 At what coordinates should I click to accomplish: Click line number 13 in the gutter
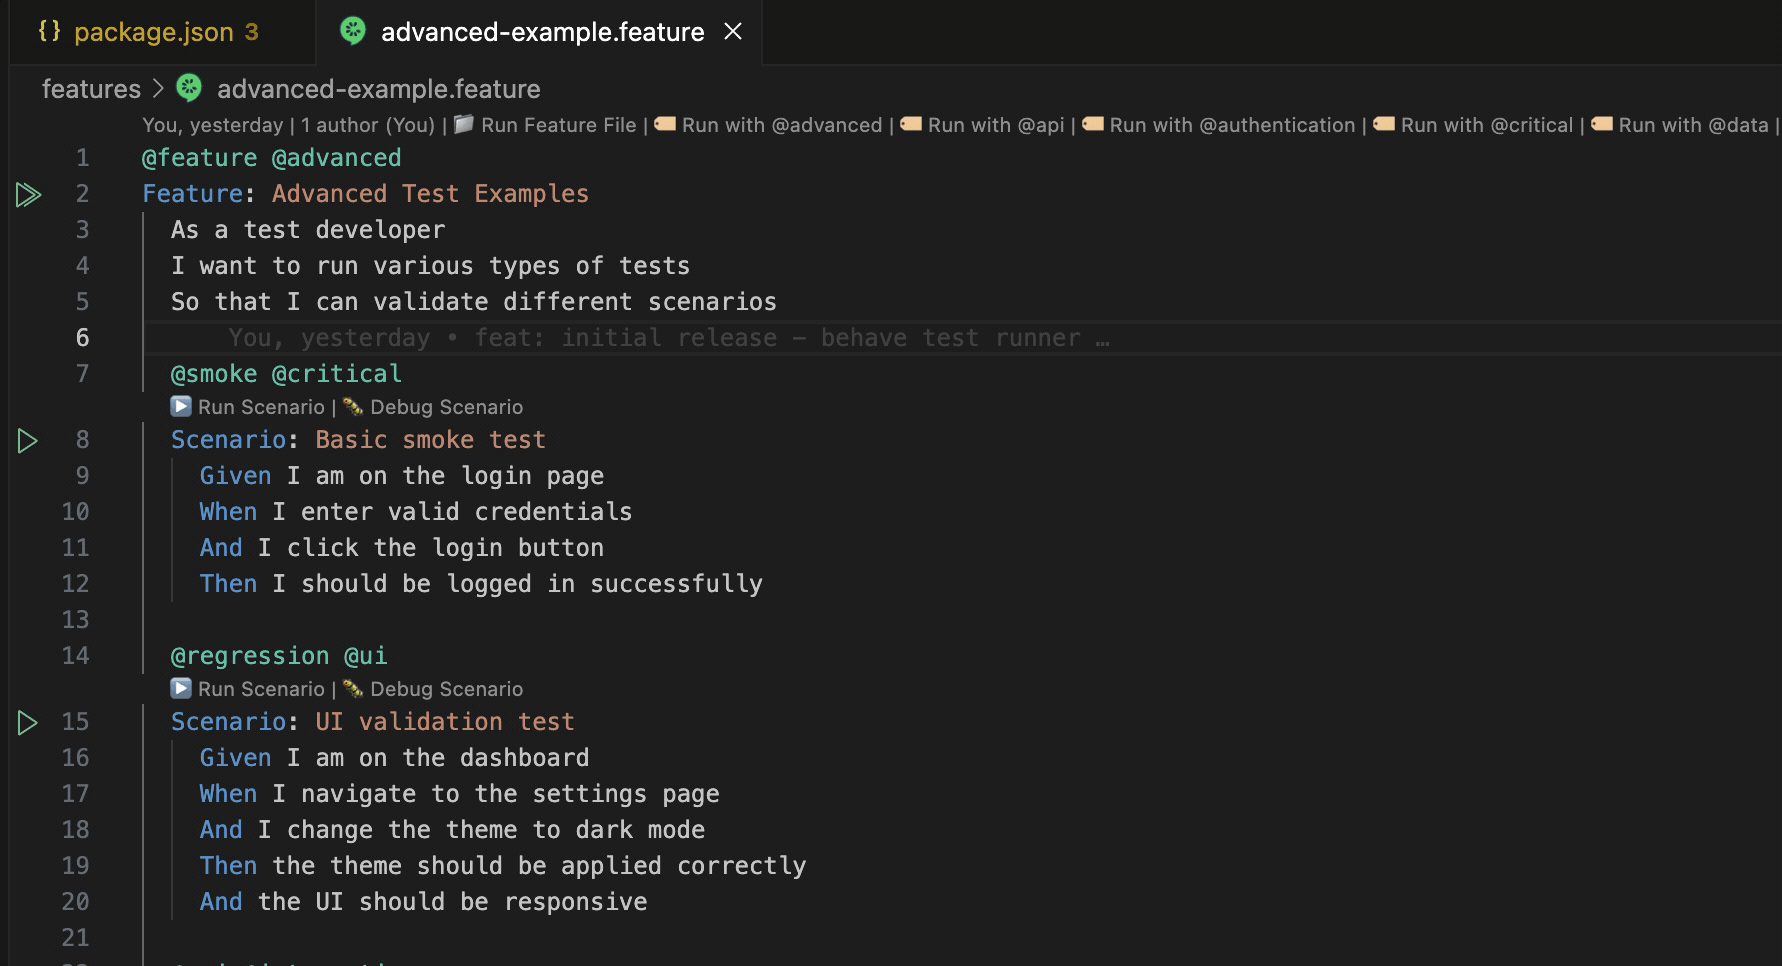click(75, 620)
